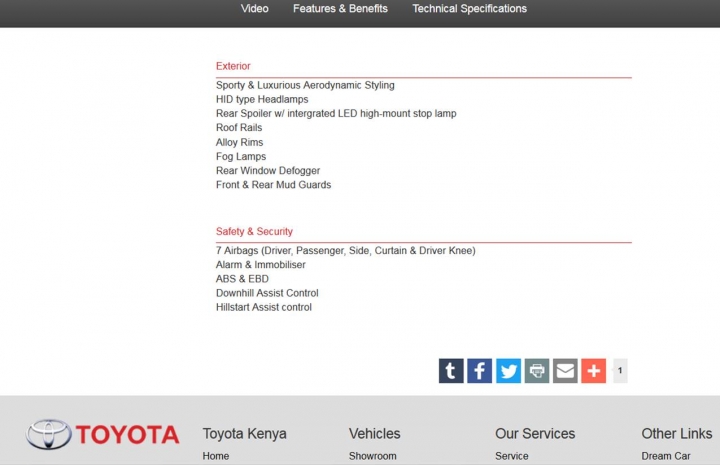Click the 'Rear Window Defogger' text
Image resolution: width=720 pixels, height=465 pixels.
[268, 171]
